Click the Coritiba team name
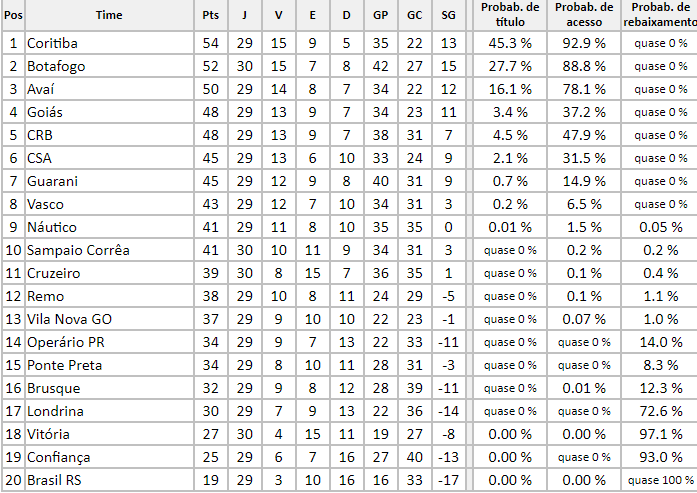The image size is (697, 493). point(52,43)
